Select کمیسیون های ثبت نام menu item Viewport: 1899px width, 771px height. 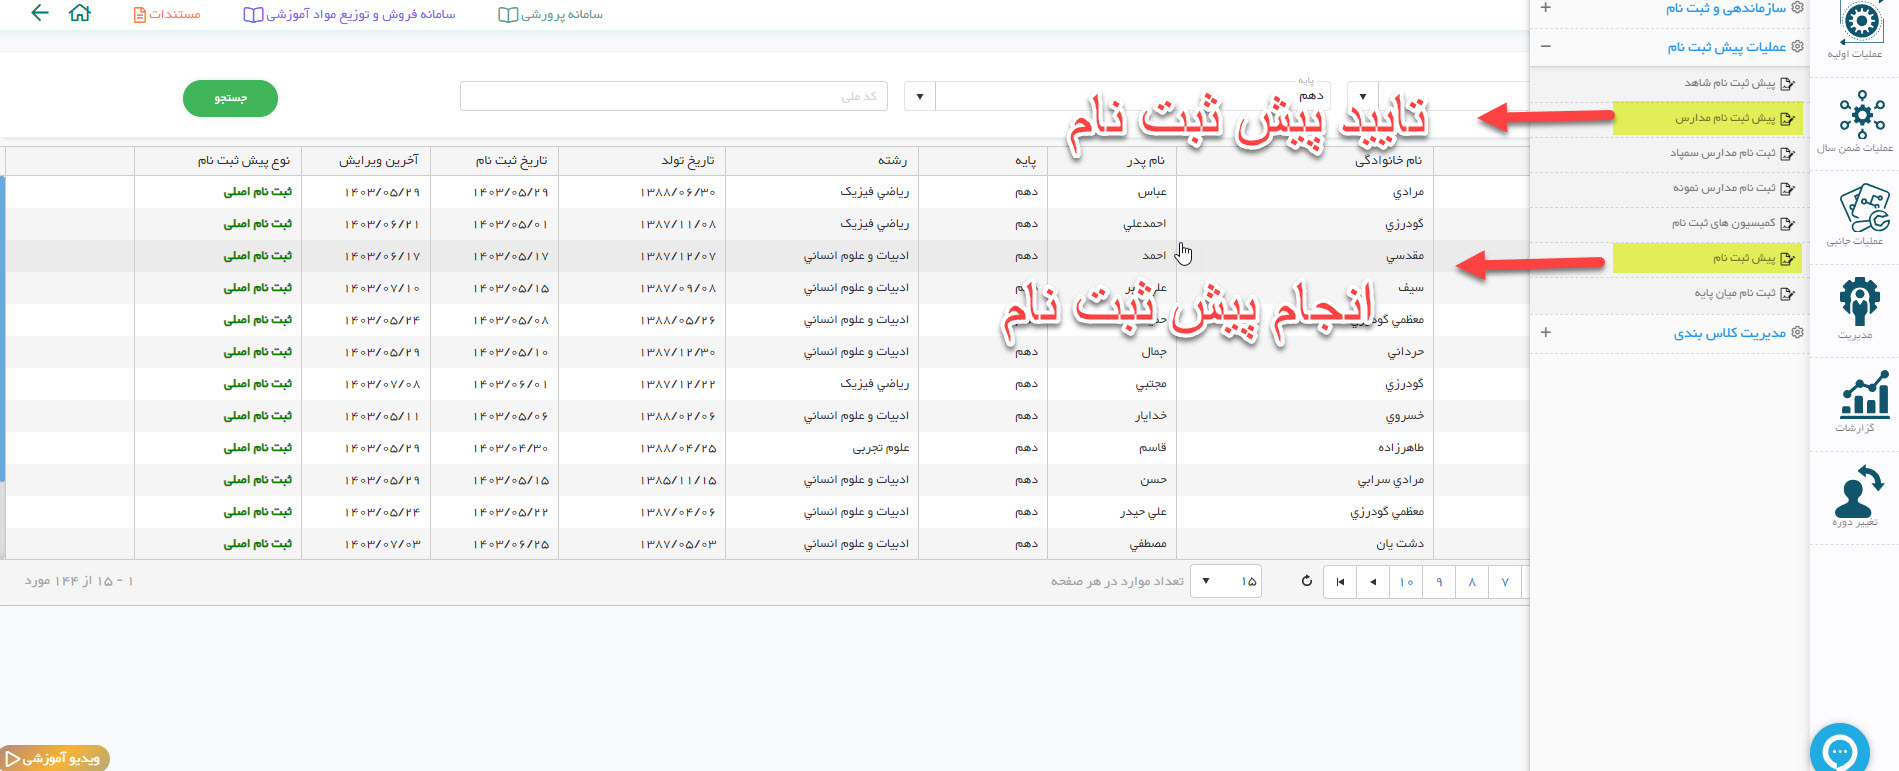[1724, 223]
